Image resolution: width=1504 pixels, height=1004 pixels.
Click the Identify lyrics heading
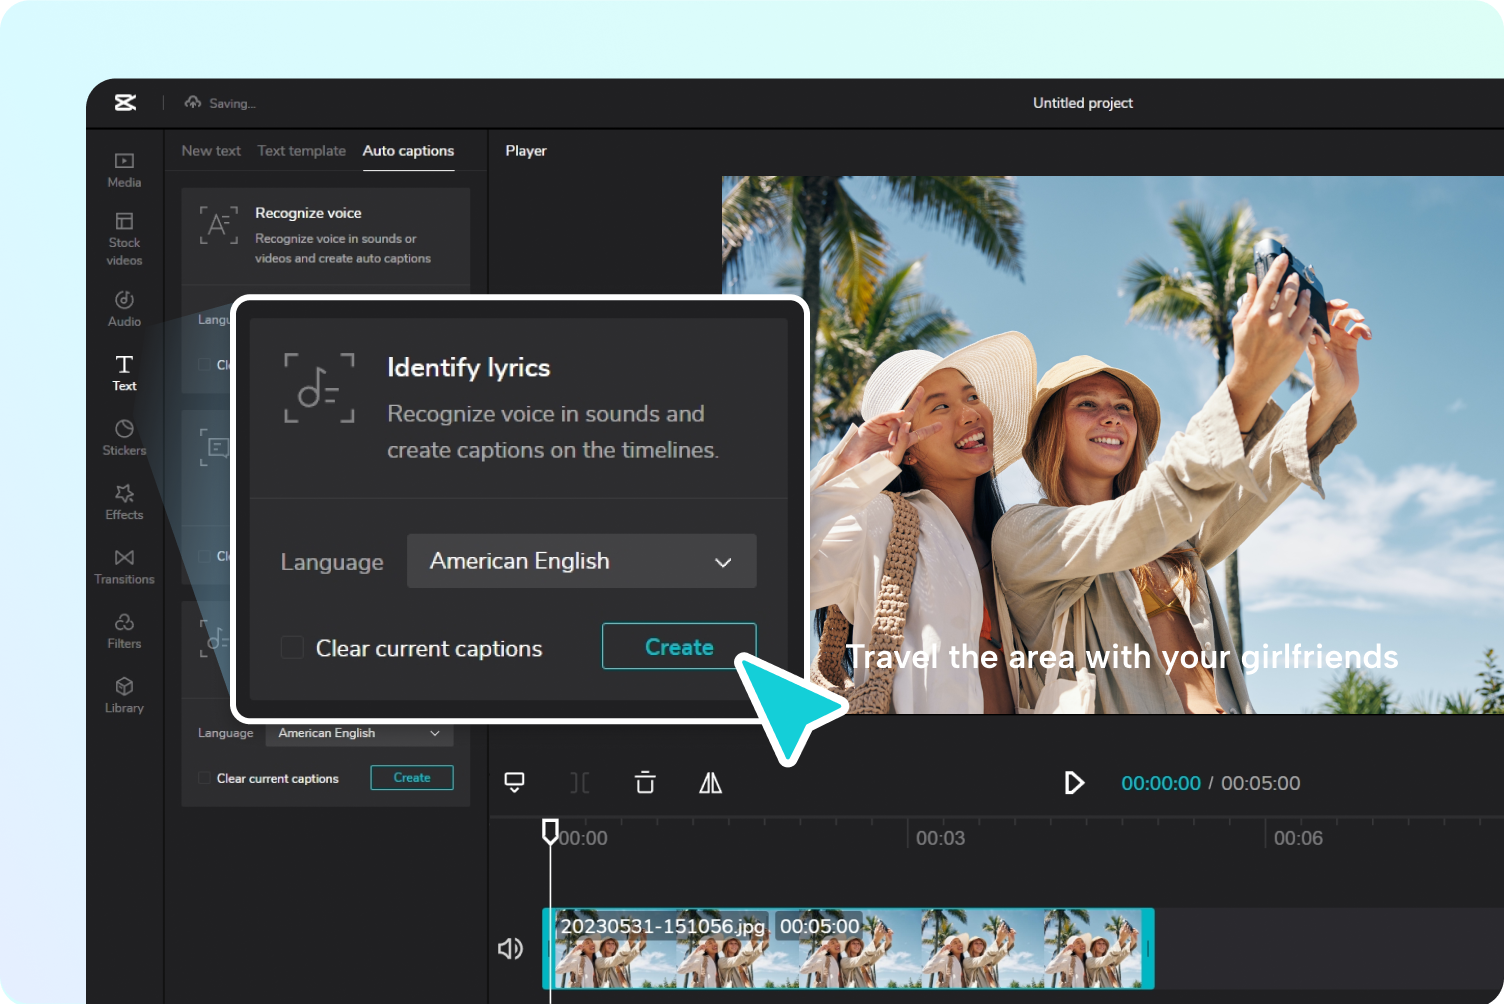coord(469,368)
